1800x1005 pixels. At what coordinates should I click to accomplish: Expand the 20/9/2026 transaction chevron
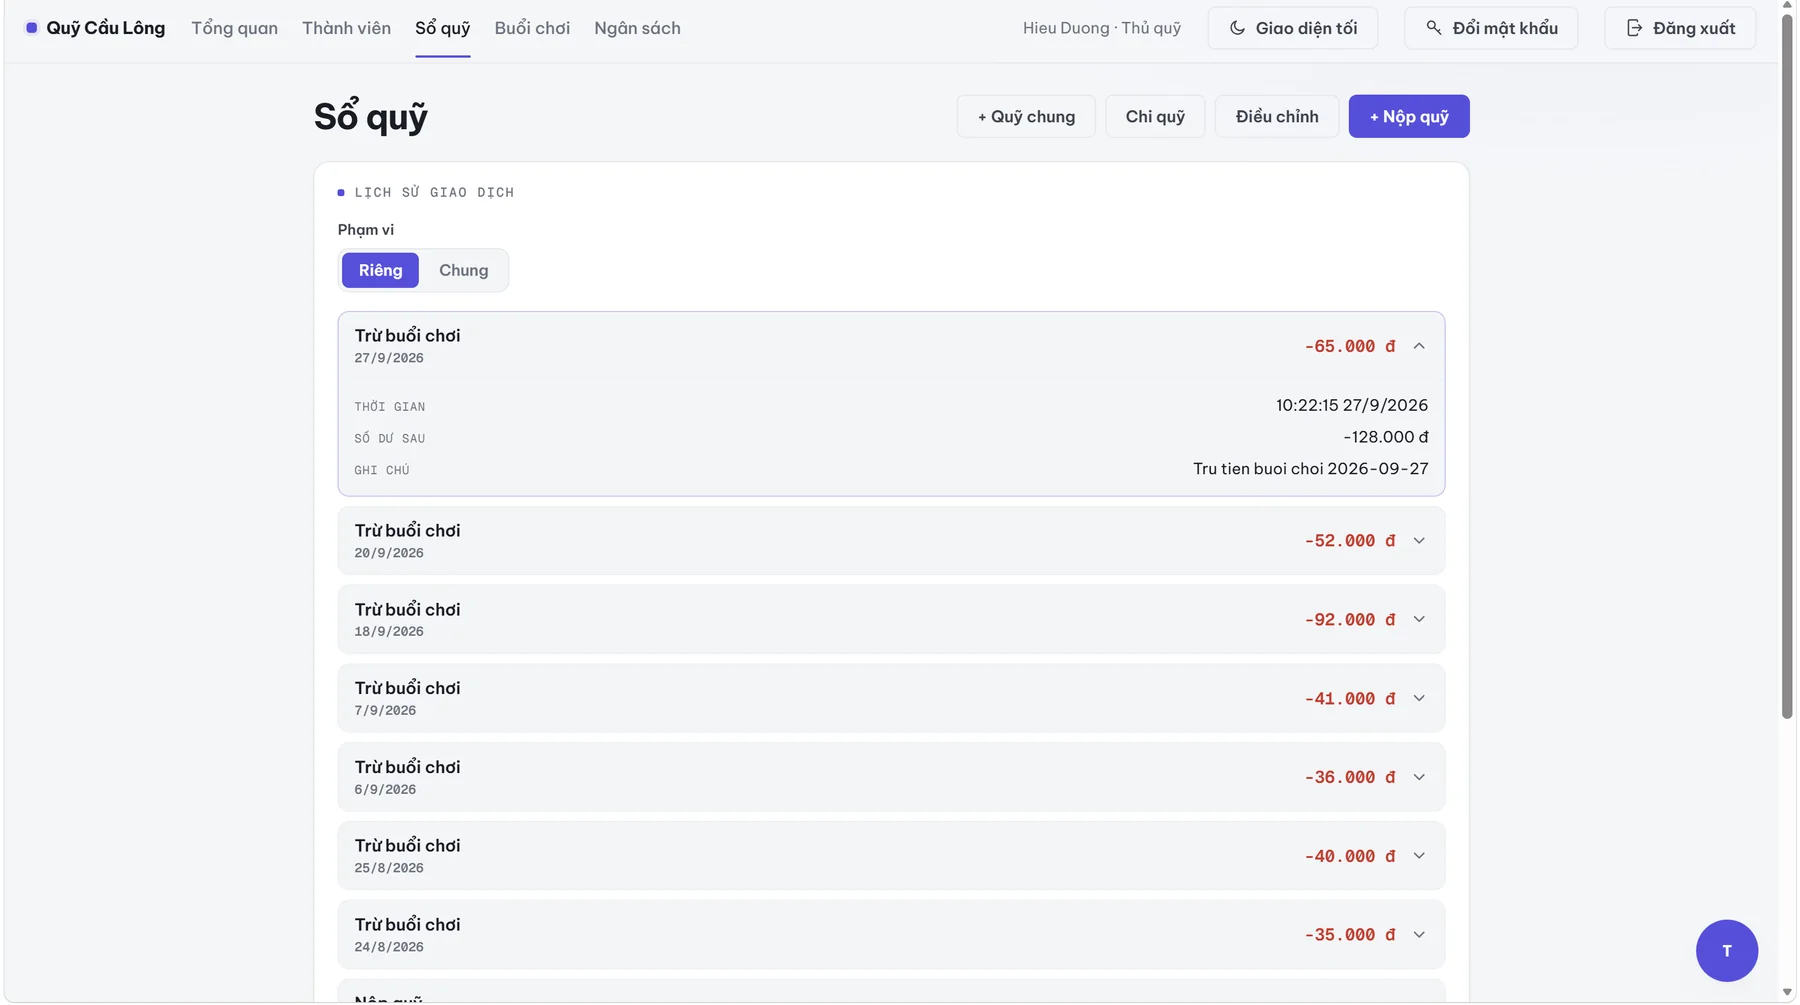1419,541
